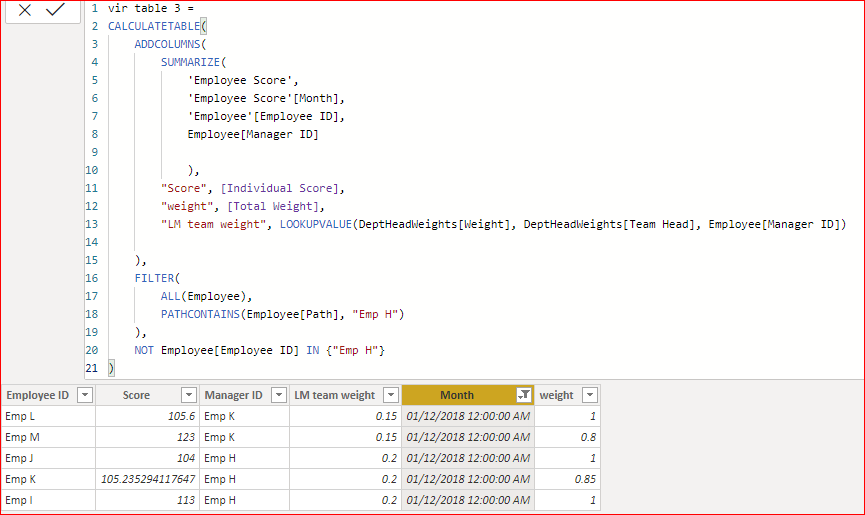Place cursor on ADDCOLUMNS in formula line 3

pyautogui.click(x=168, y=44)
